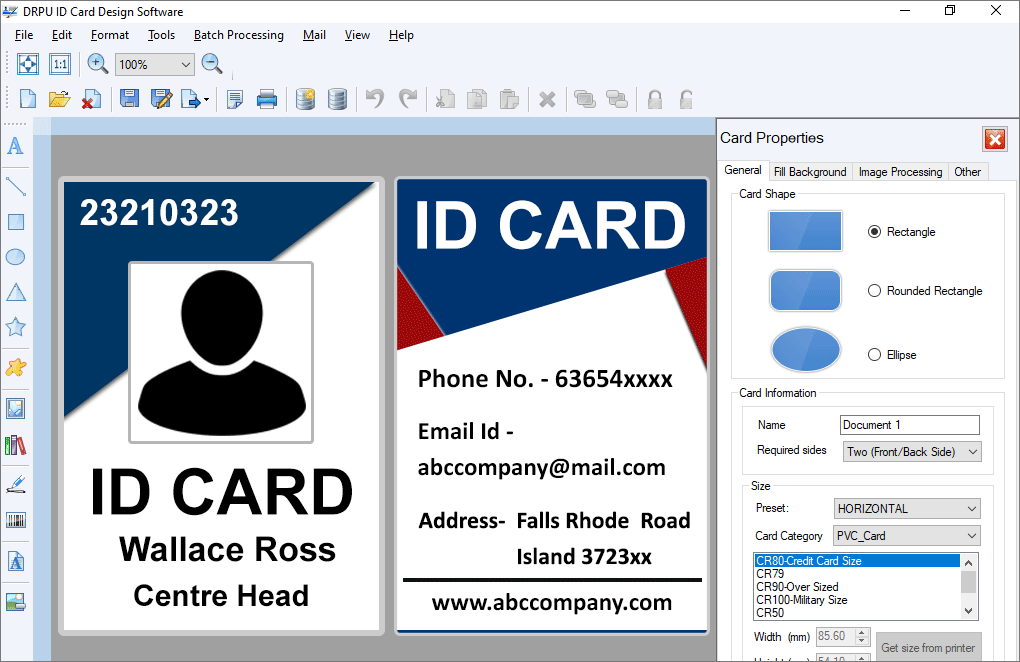Screen dimensions: 1020x662
Task: Choose the Star shape tool
Action: point(15,326)
